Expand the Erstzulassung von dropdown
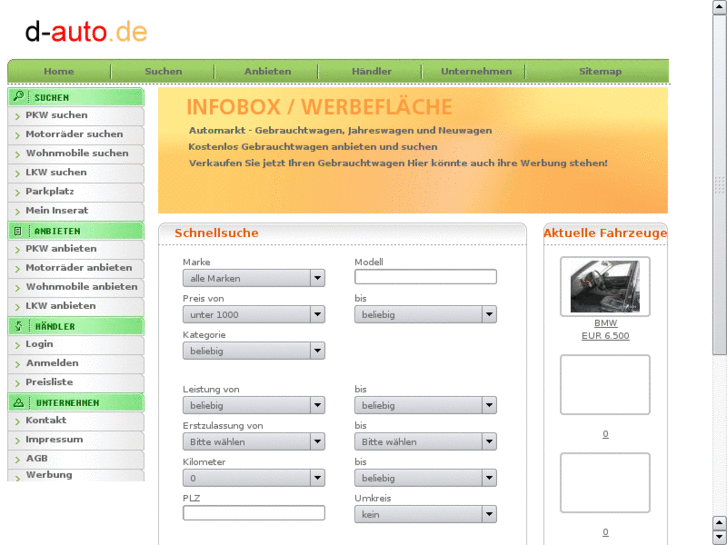The height and width of the screenshot is (545, 727). pyautogui.click(x=254, y=442)
